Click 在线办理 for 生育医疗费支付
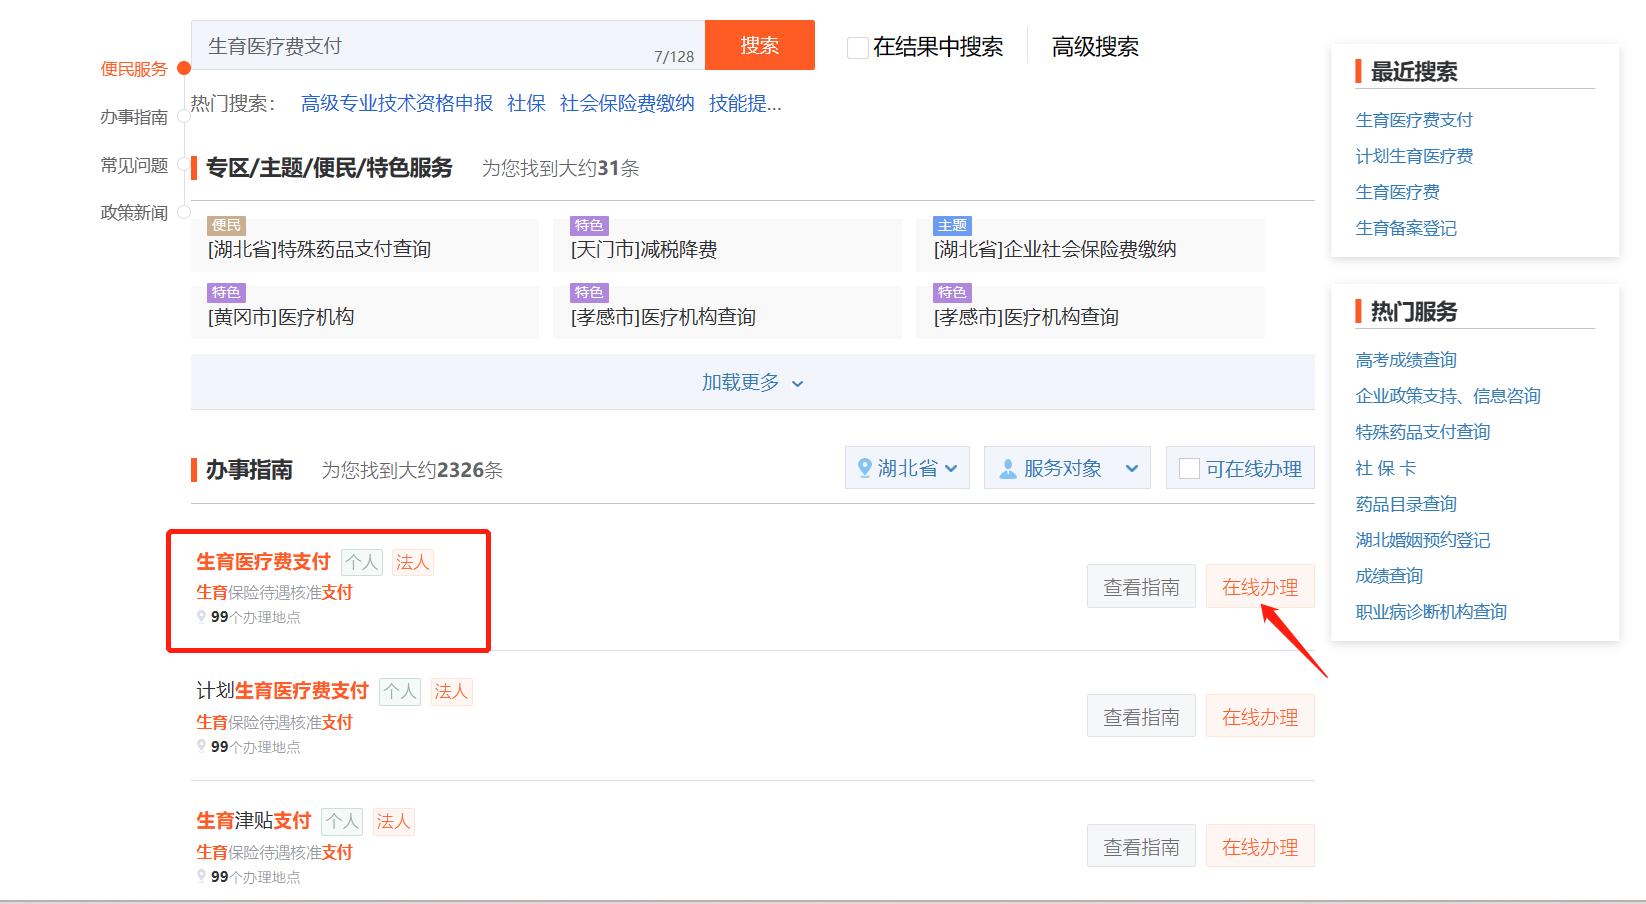Image resolution: width=1646 pixels, height=904 pixels. point(1260,586)
